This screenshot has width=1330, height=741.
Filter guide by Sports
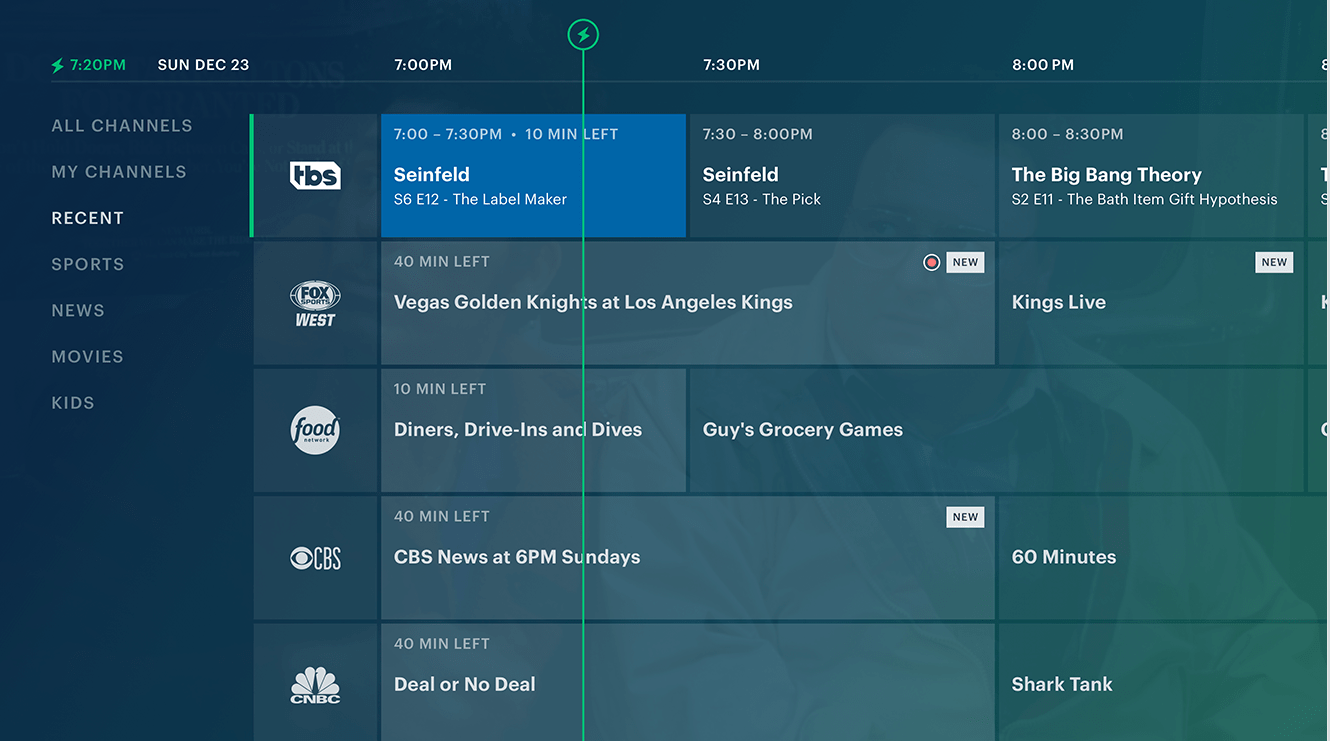coord(88,264)
